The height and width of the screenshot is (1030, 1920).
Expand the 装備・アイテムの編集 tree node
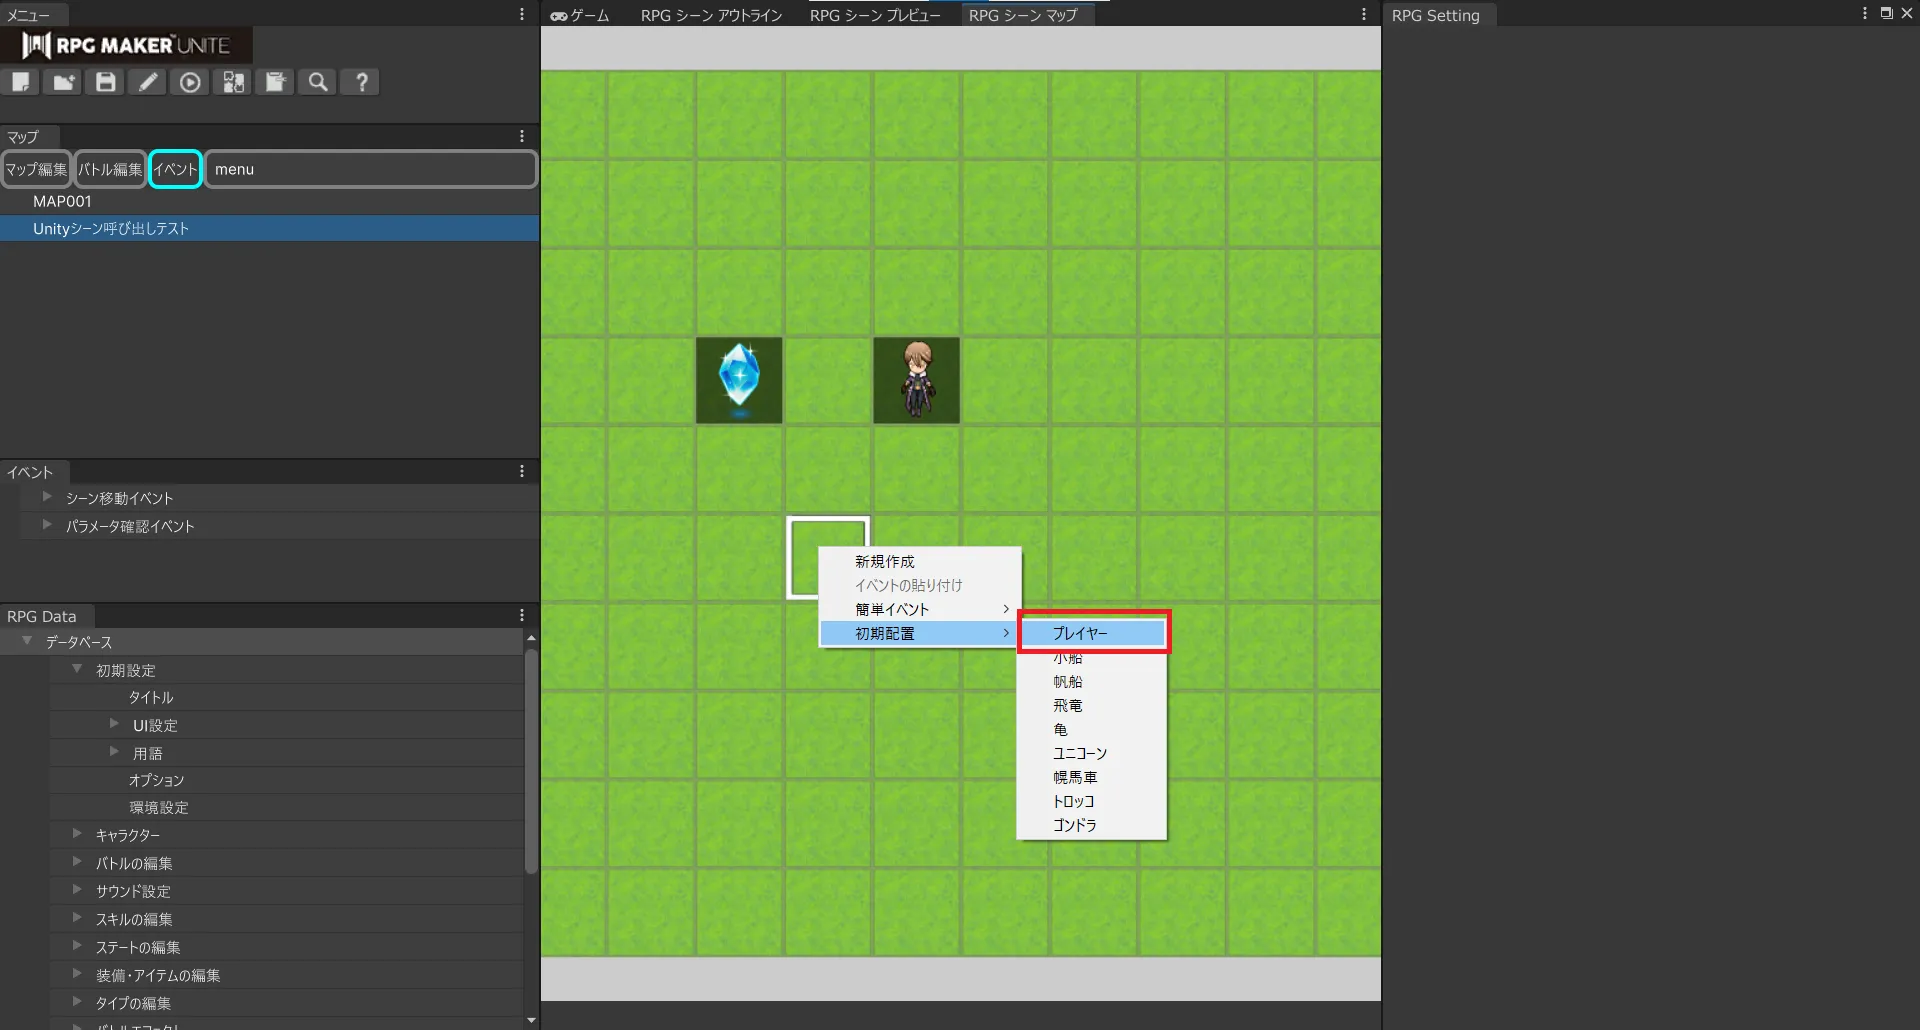[77, 974]
